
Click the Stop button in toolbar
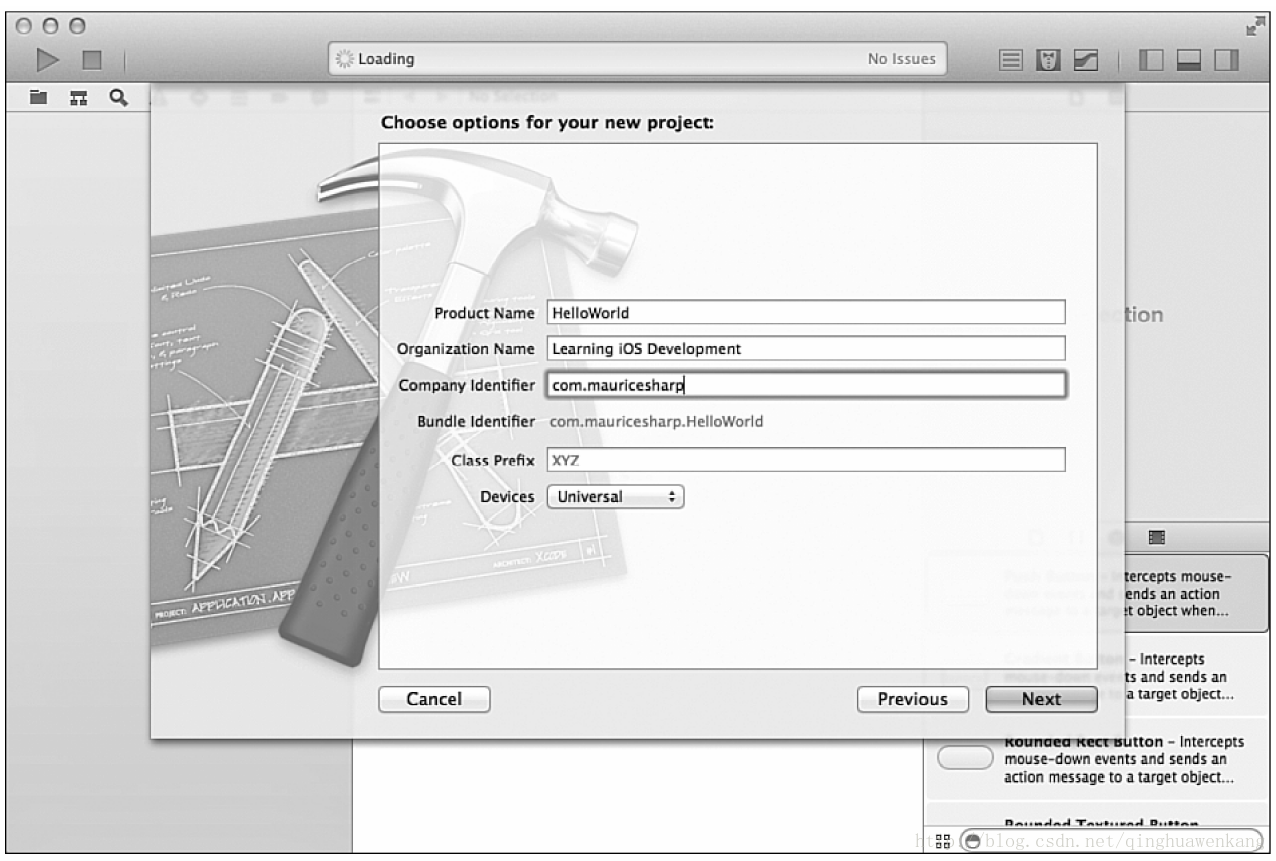point(92,60)
